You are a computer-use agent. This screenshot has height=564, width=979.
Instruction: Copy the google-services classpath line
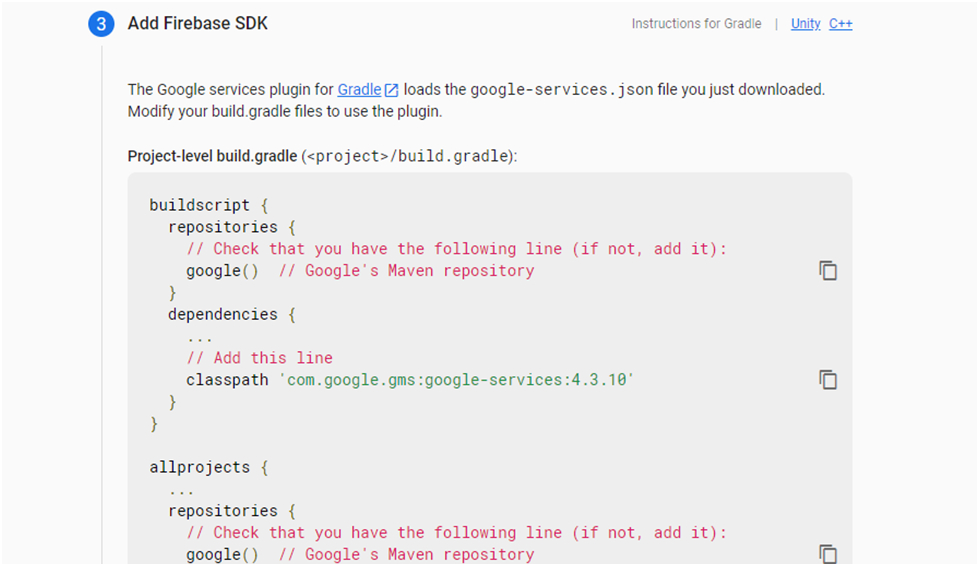(x=828, y=379)
